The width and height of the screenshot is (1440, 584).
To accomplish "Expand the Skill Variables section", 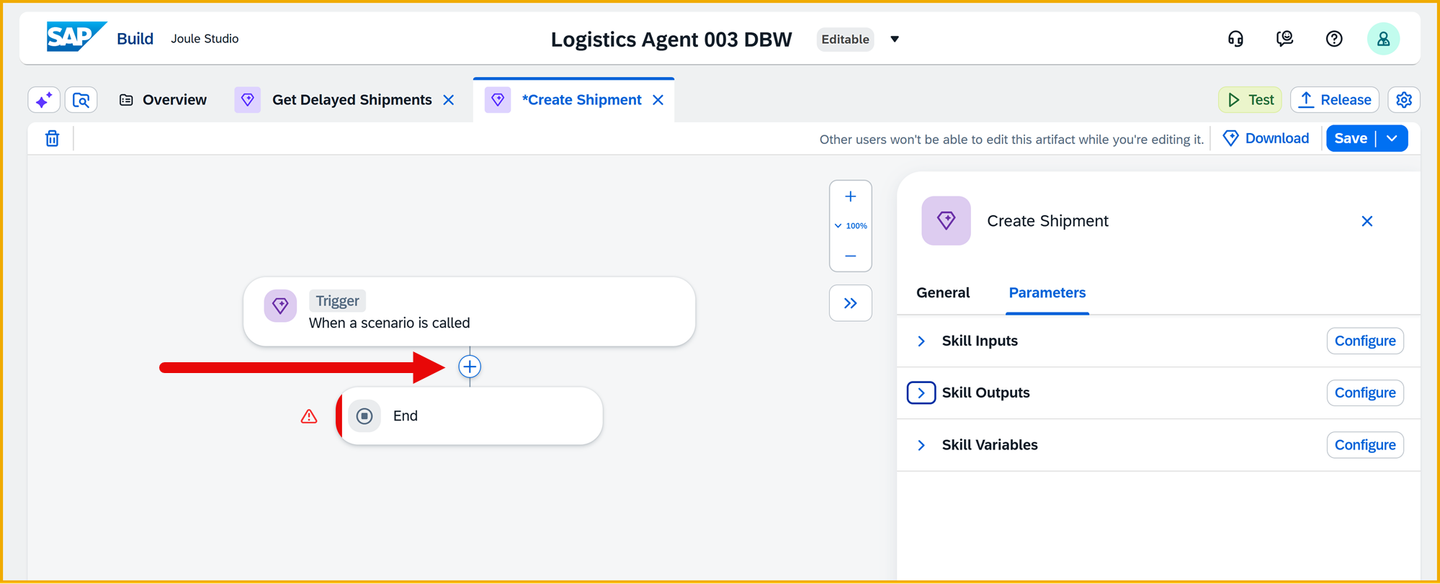I will coord(921,445).
